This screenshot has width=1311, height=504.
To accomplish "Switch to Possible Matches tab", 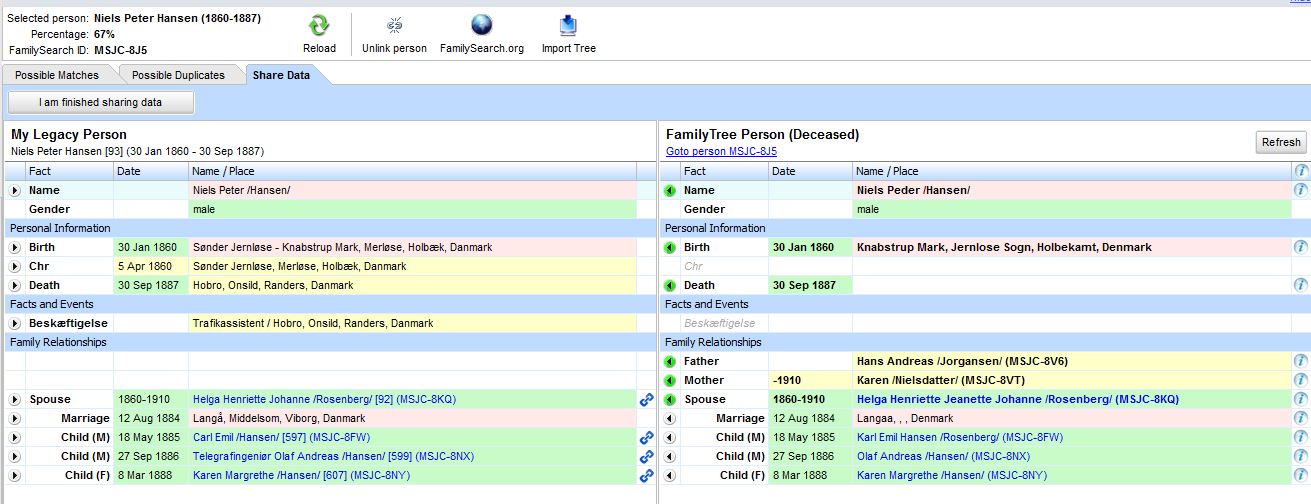I will (x=57, y=75).
